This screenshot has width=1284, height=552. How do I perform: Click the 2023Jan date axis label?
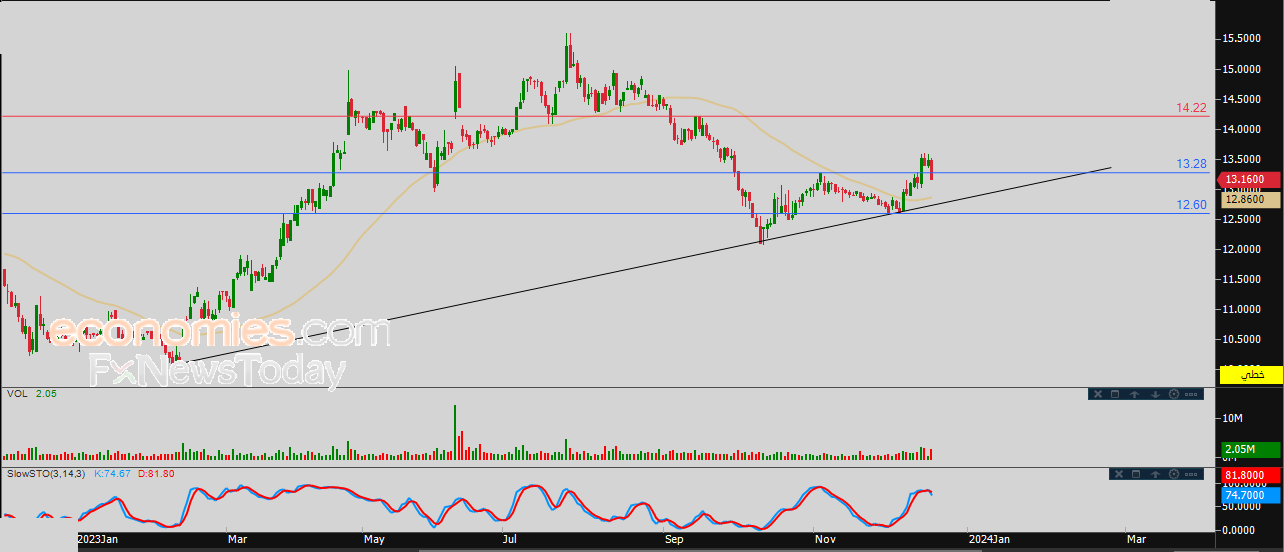pos(99,540)
